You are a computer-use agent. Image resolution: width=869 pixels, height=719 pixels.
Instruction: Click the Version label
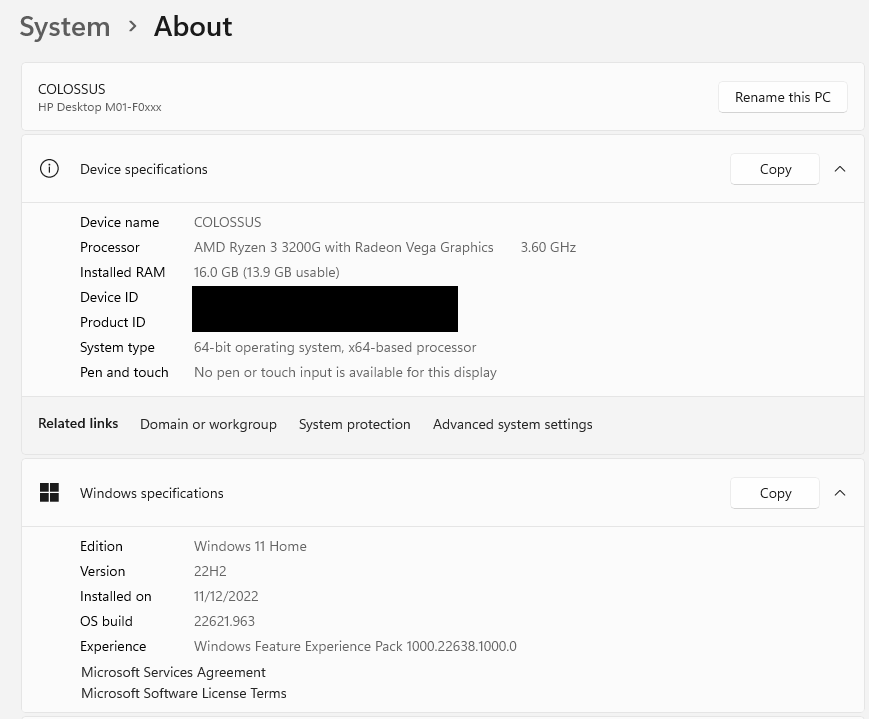[103, 571]
